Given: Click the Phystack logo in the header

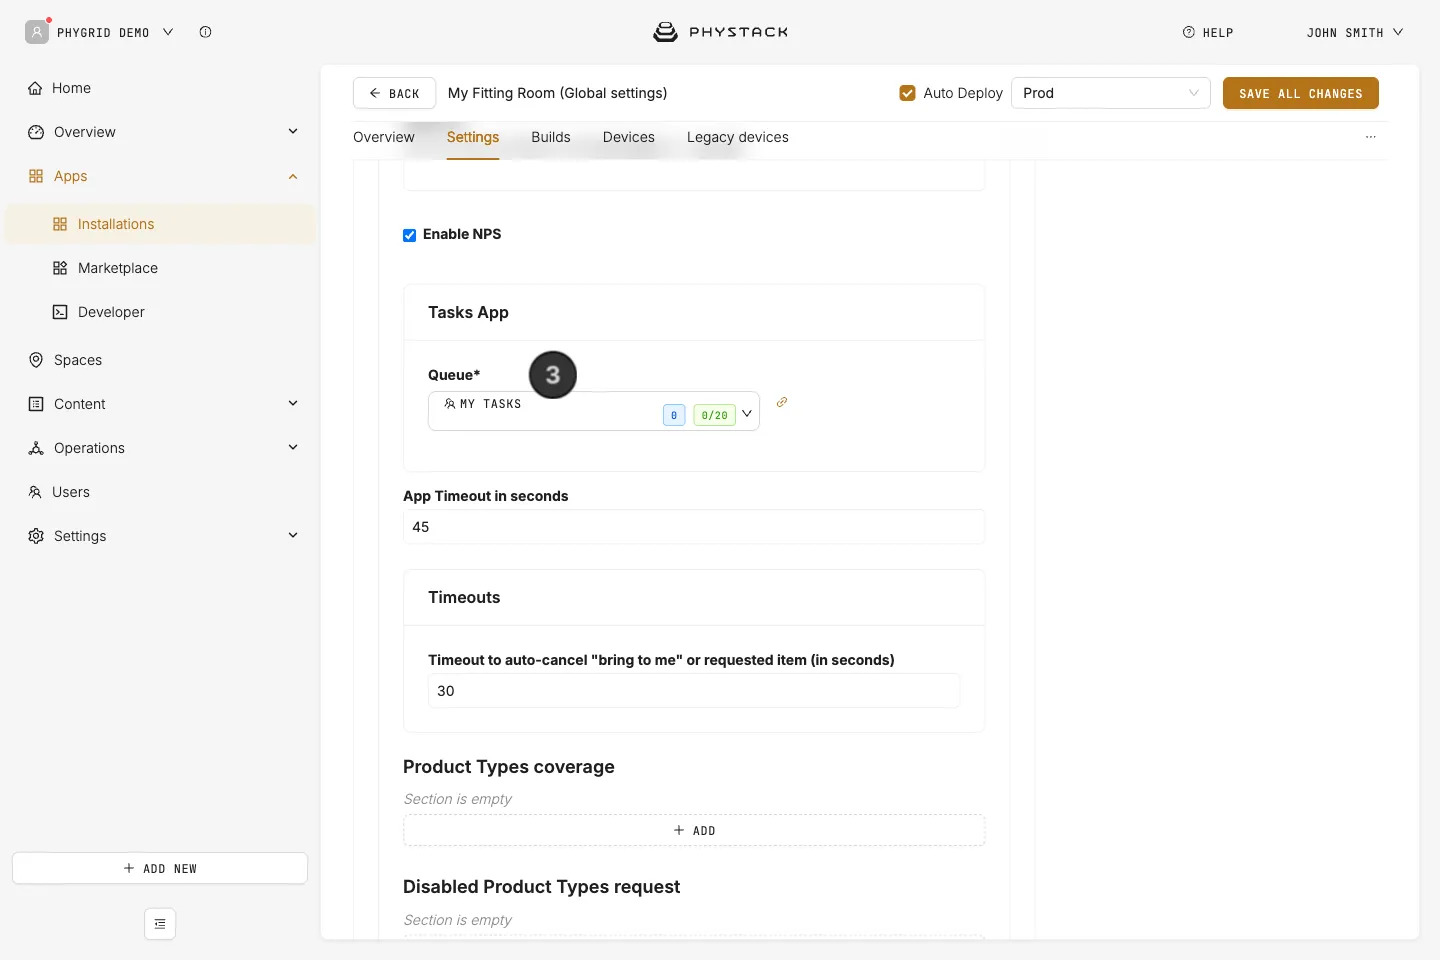Looking at the screenshot, I should click(x=720, y=32).
